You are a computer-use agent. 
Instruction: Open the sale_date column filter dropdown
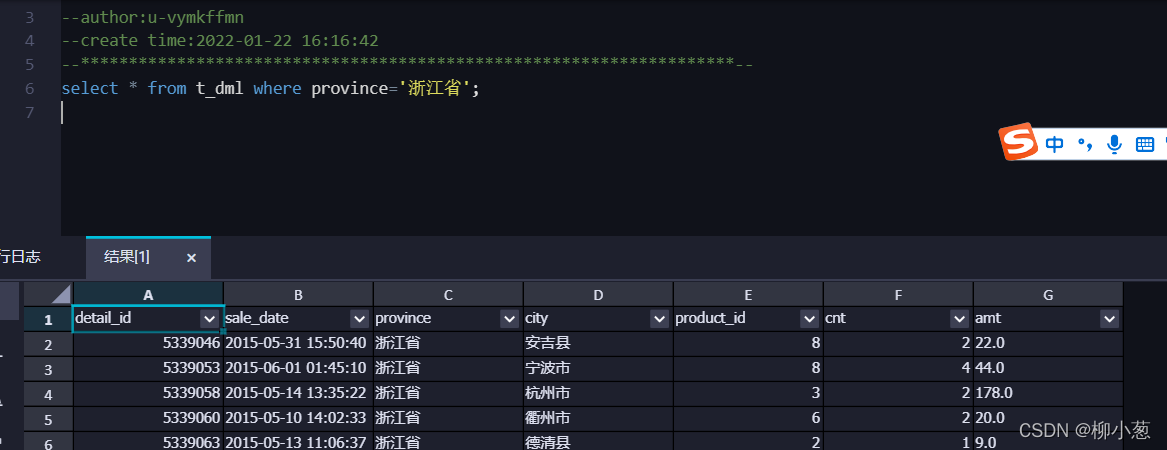[x=360, y=319]
